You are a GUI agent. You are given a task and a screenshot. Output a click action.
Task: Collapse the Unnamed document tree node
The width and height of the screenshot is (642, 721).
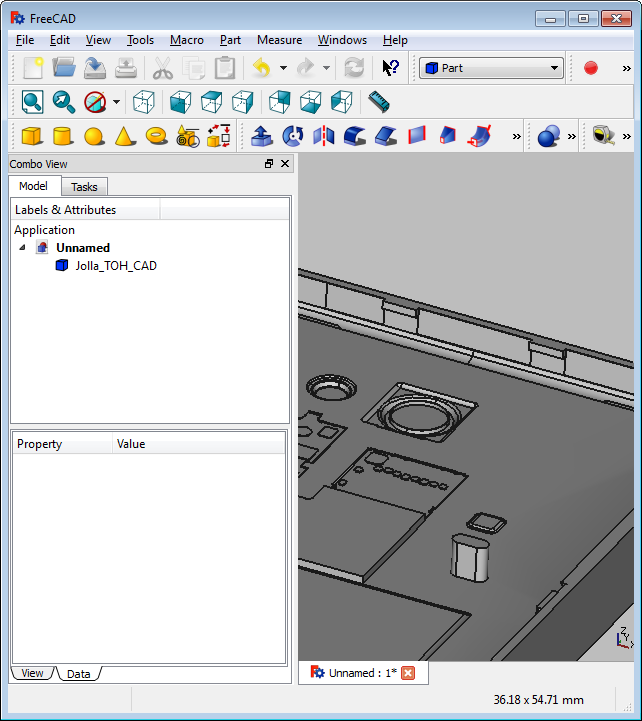coord(22,247)
